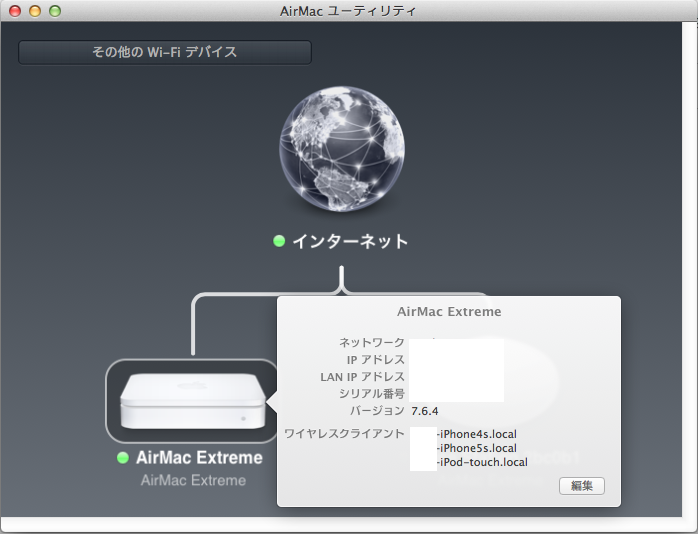Select the AirMac Extreme base station icon
Screen dimensions: 698x534
192,400
